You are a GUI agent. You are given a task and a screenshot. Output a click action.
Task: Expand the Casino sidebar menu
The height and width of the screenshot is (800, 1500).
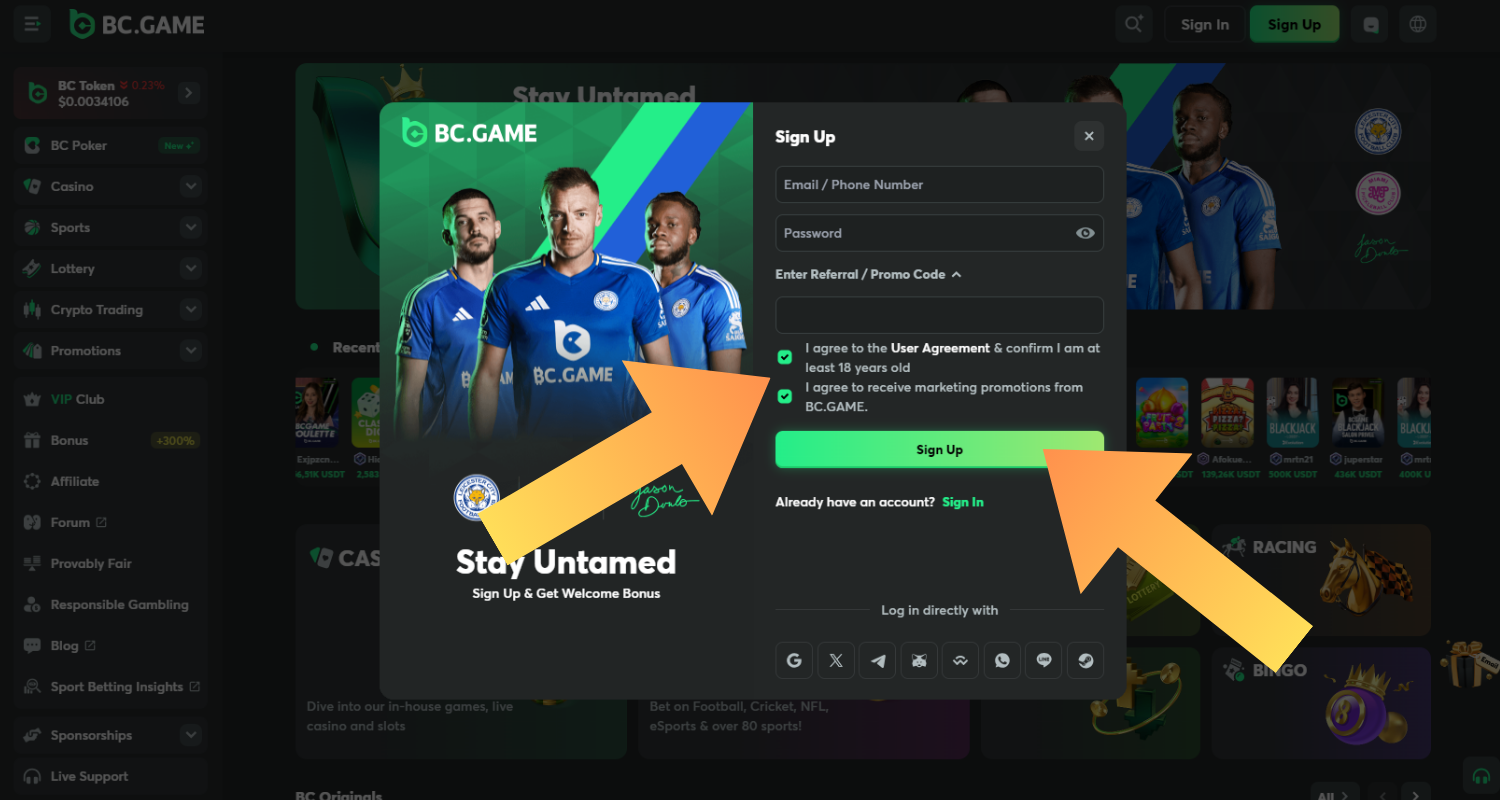point(191,187)
